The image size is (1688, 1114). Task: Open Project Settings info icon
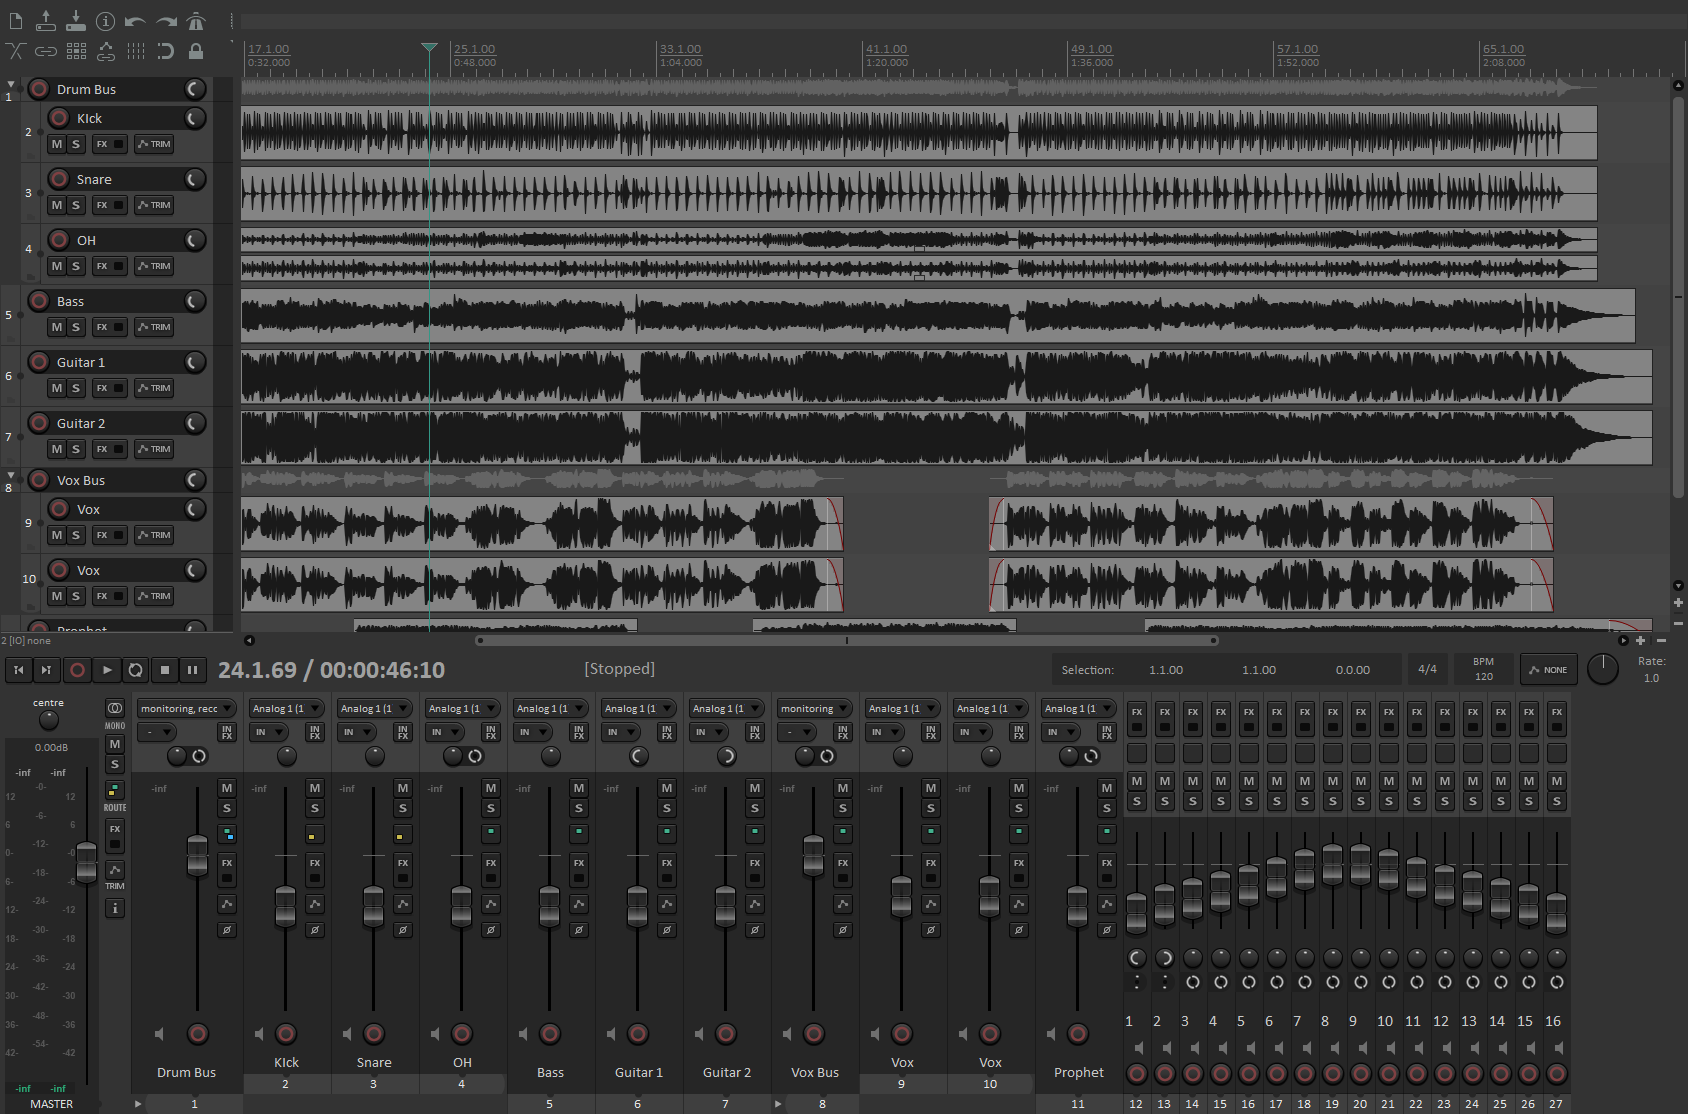coord(105,21)
